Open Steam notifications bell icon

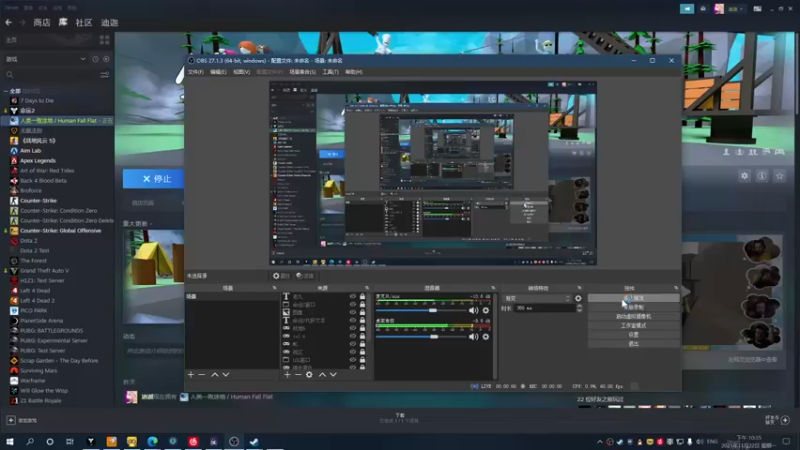[703, 9]
